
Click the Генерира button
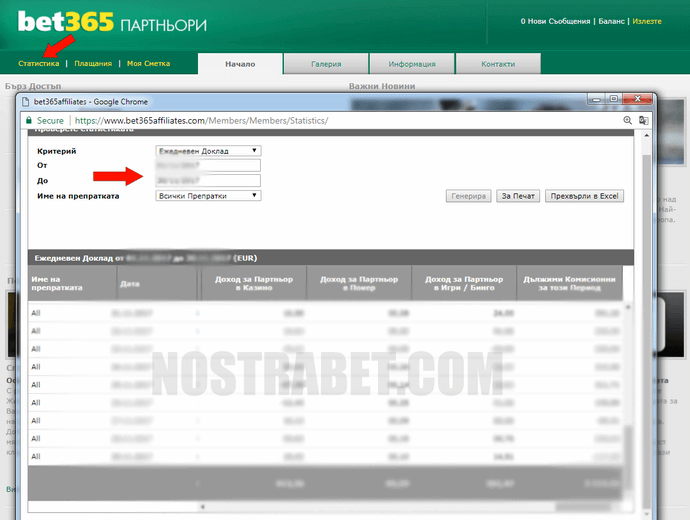click(x=468, y=196)
